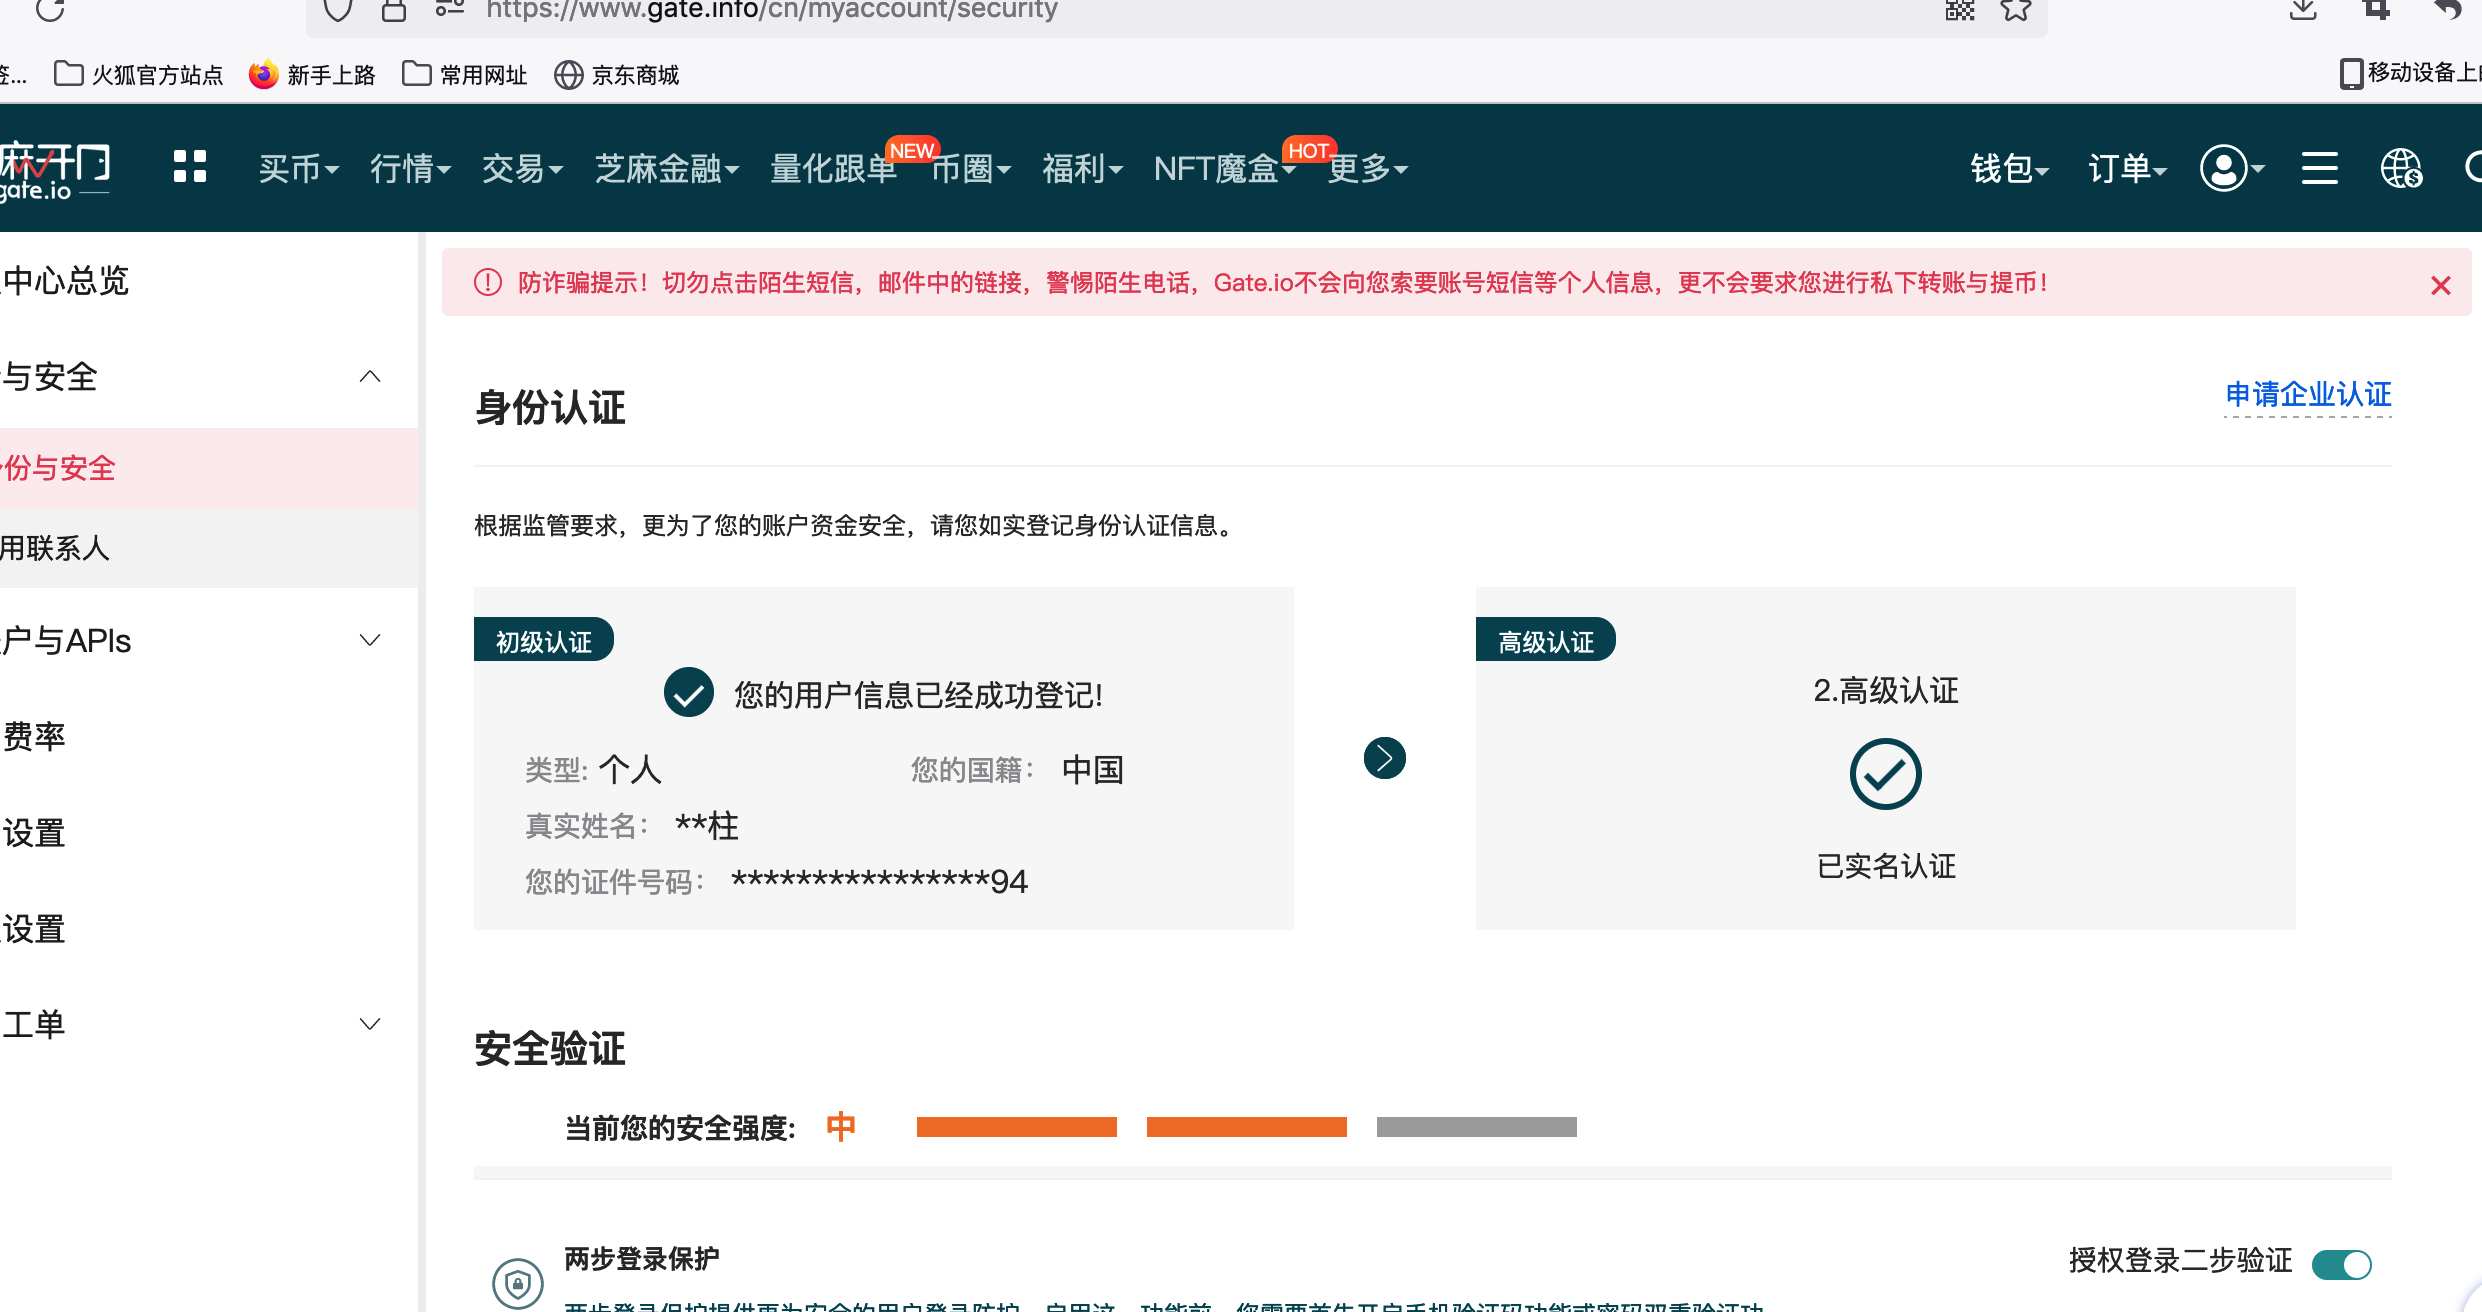Open 费率 in the sidebar
This screenshot has width=2482, height=1312.
34,736
